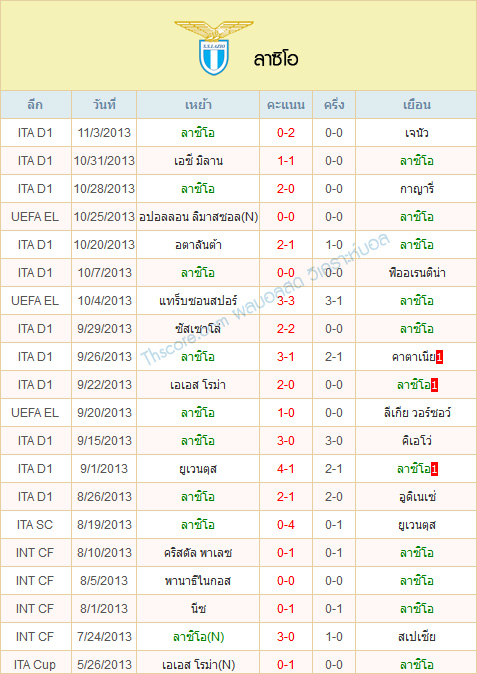Click the date 10/20/2013
Screen dimensions: 477x674
104,245
